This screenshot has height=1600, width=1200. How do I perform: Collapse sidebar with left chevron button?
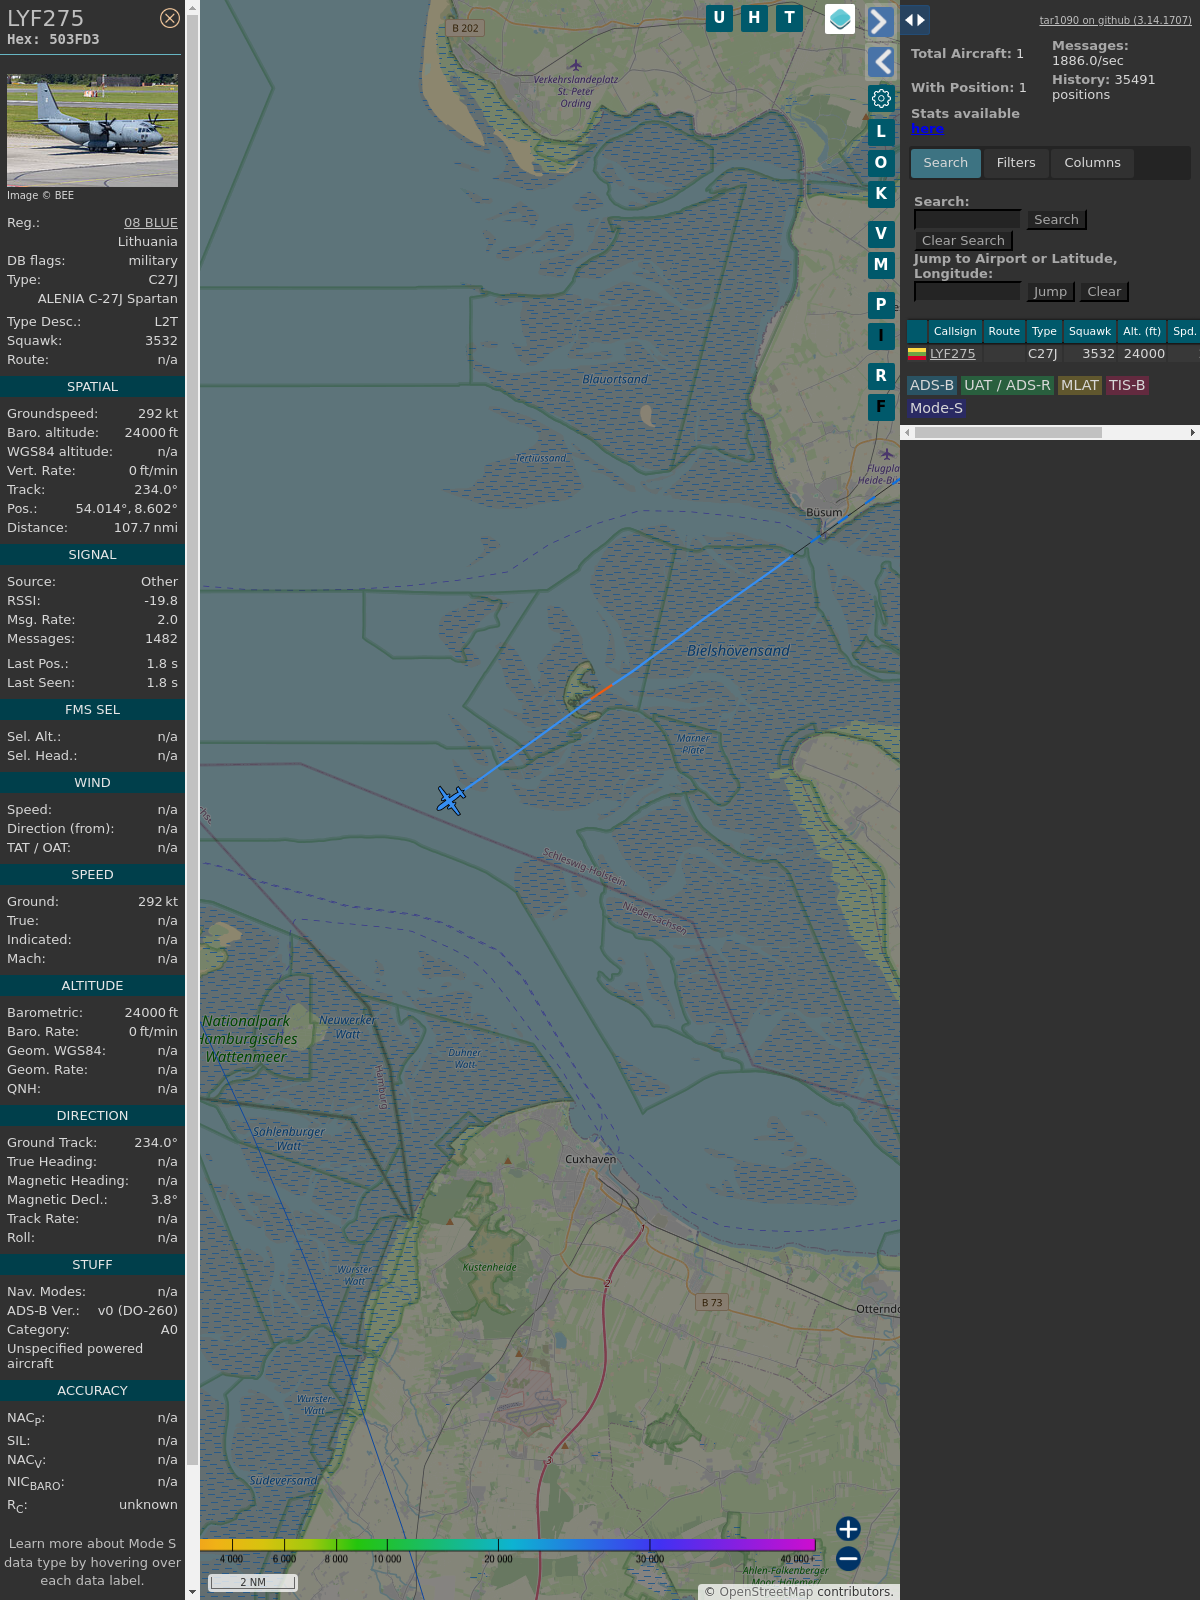(x=880, y=62)
